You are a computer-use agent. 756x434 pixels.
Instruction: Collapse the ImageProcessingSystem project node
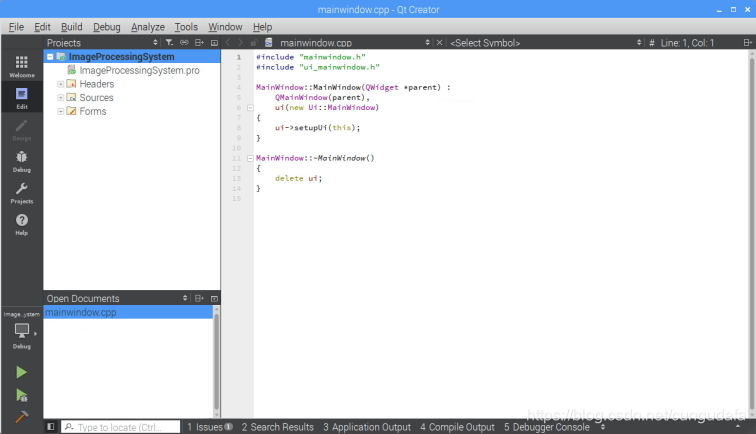pyautogui.click(x=50, y=57)
